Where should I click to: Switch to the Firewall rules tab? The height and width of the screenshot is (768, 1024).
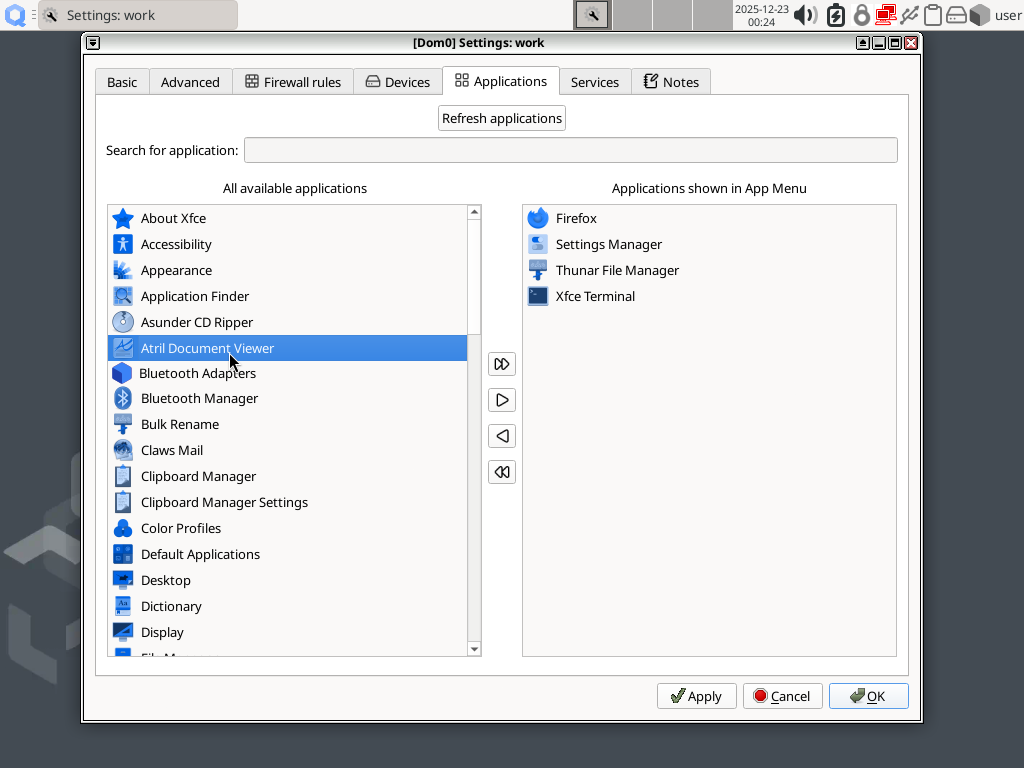click(293, 82)
